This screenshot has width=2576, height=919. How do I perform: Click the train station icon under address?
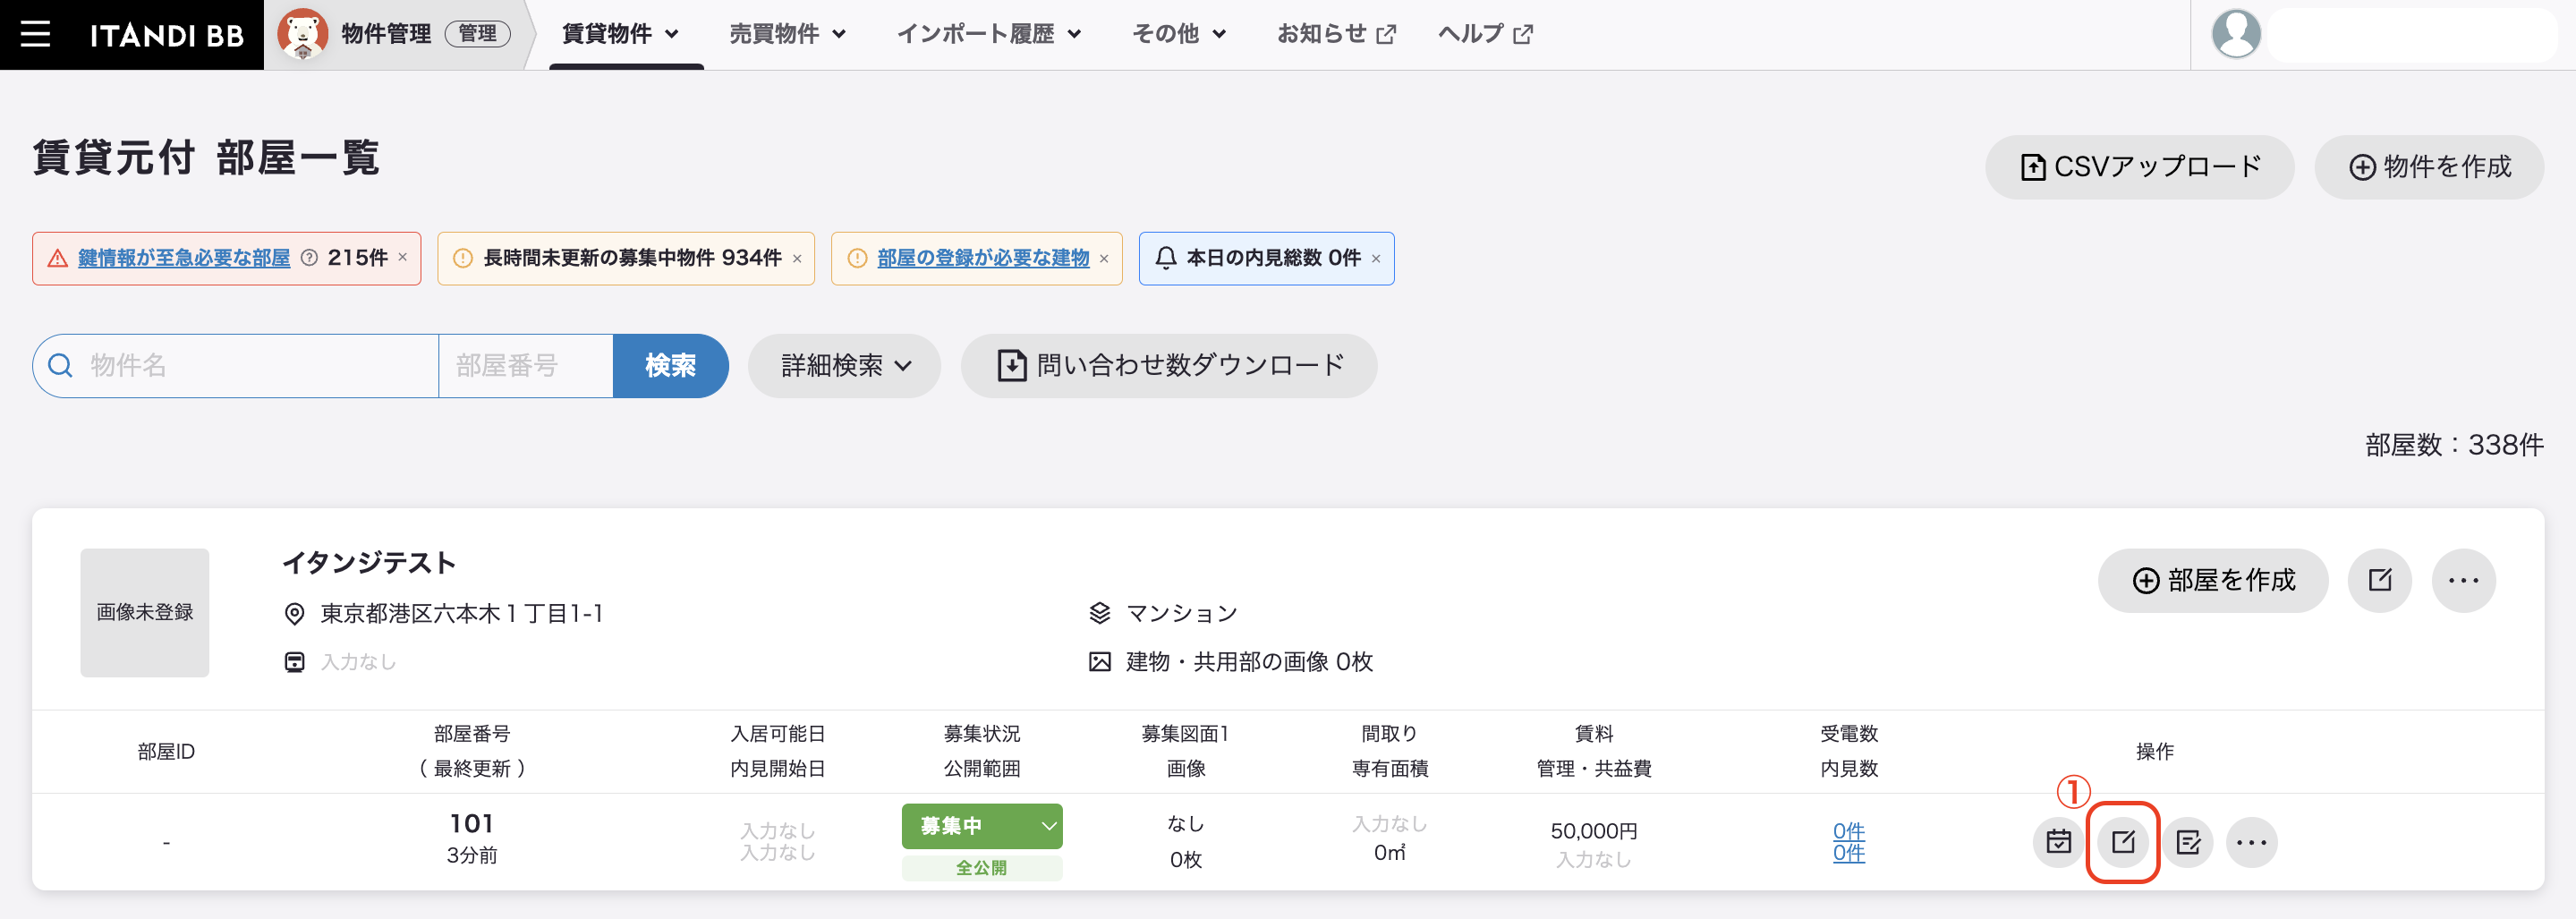[x=294, y=662]
